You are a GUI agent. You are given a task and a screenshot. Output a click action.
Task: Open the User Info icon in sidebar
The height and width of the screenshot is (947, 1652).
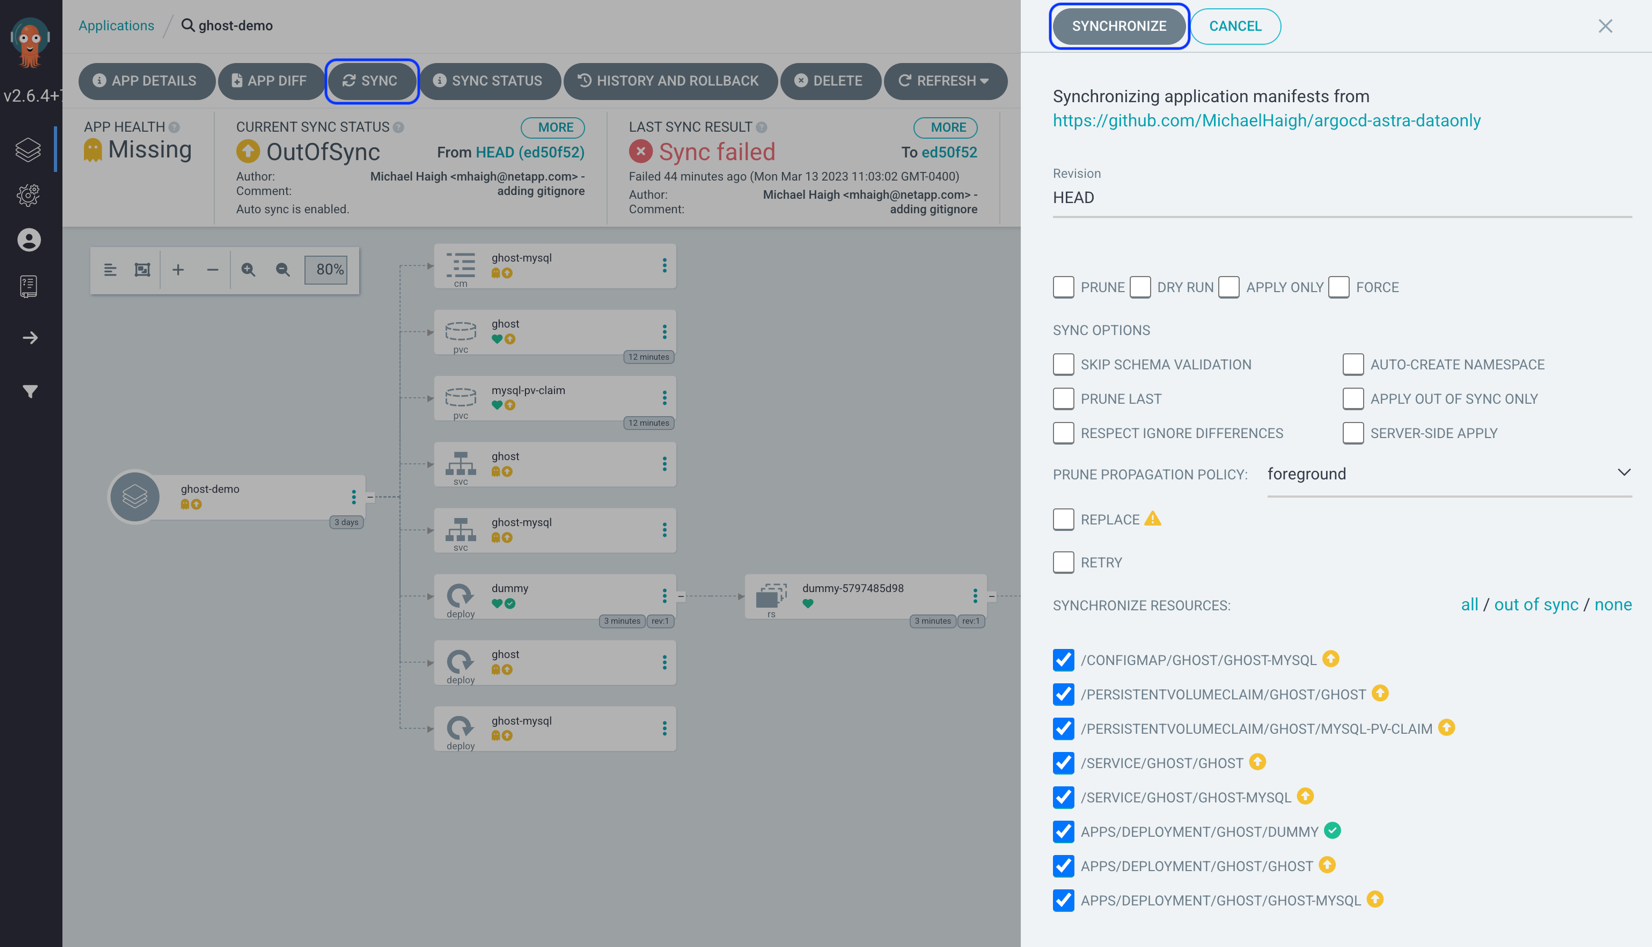tap(29, 240)
